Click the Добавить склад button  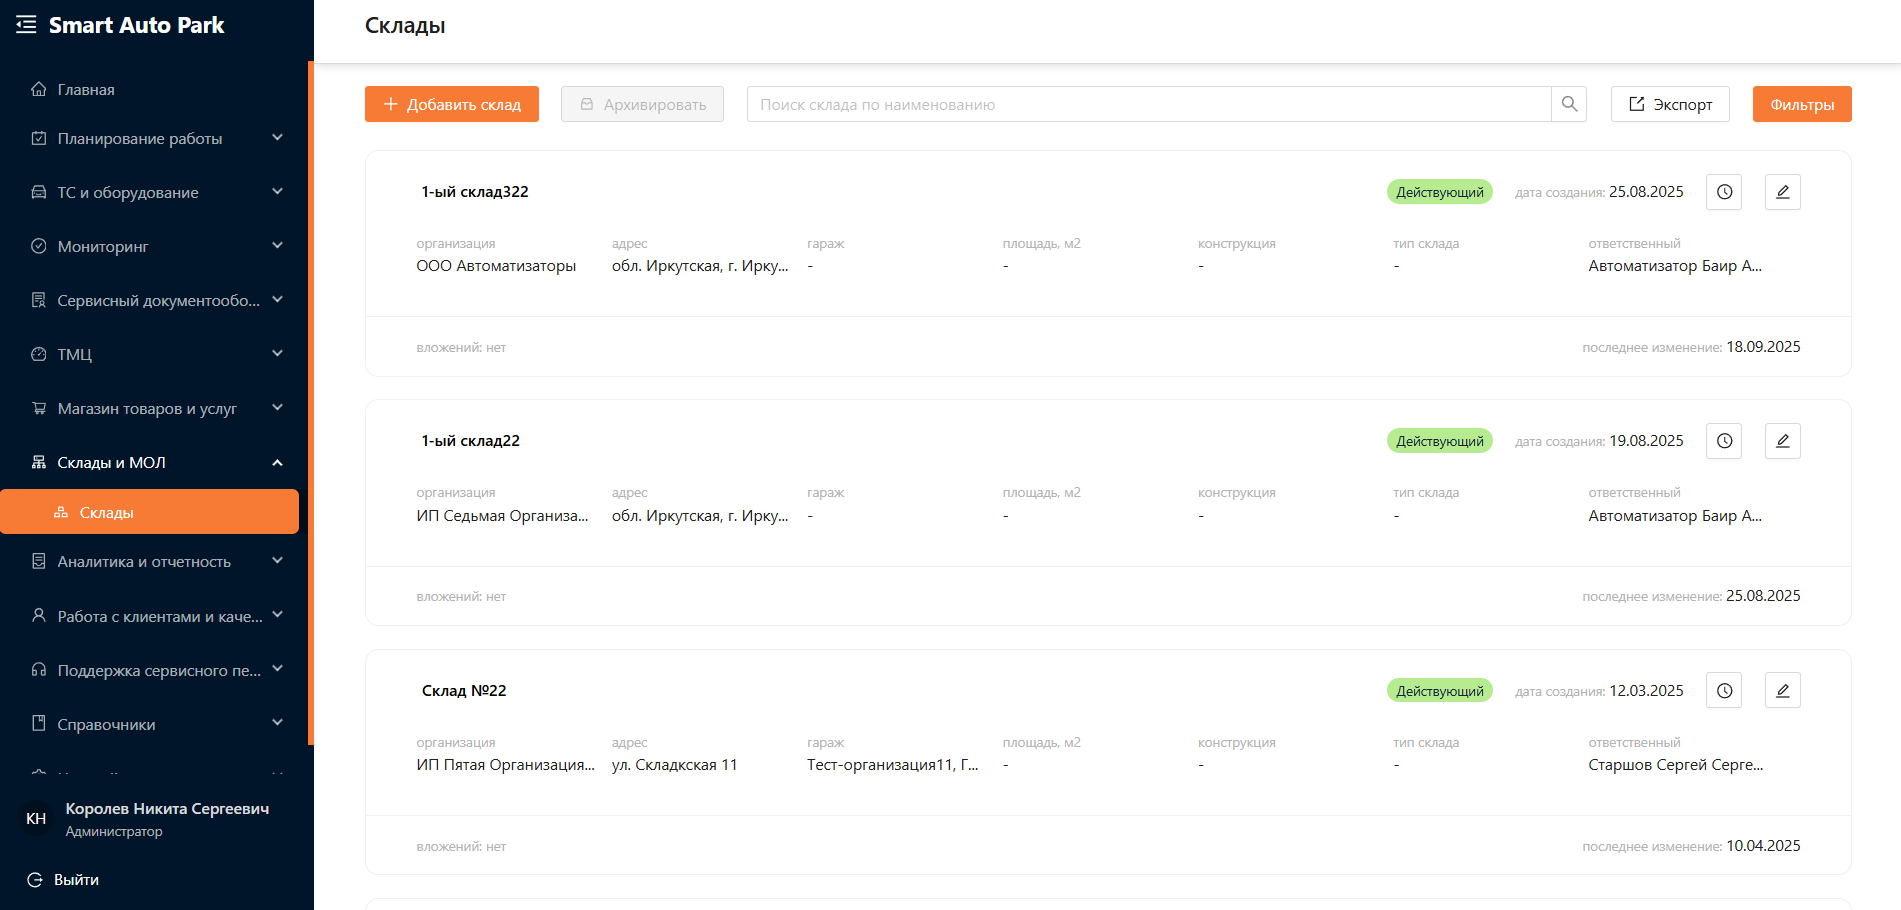coord(451,104)
